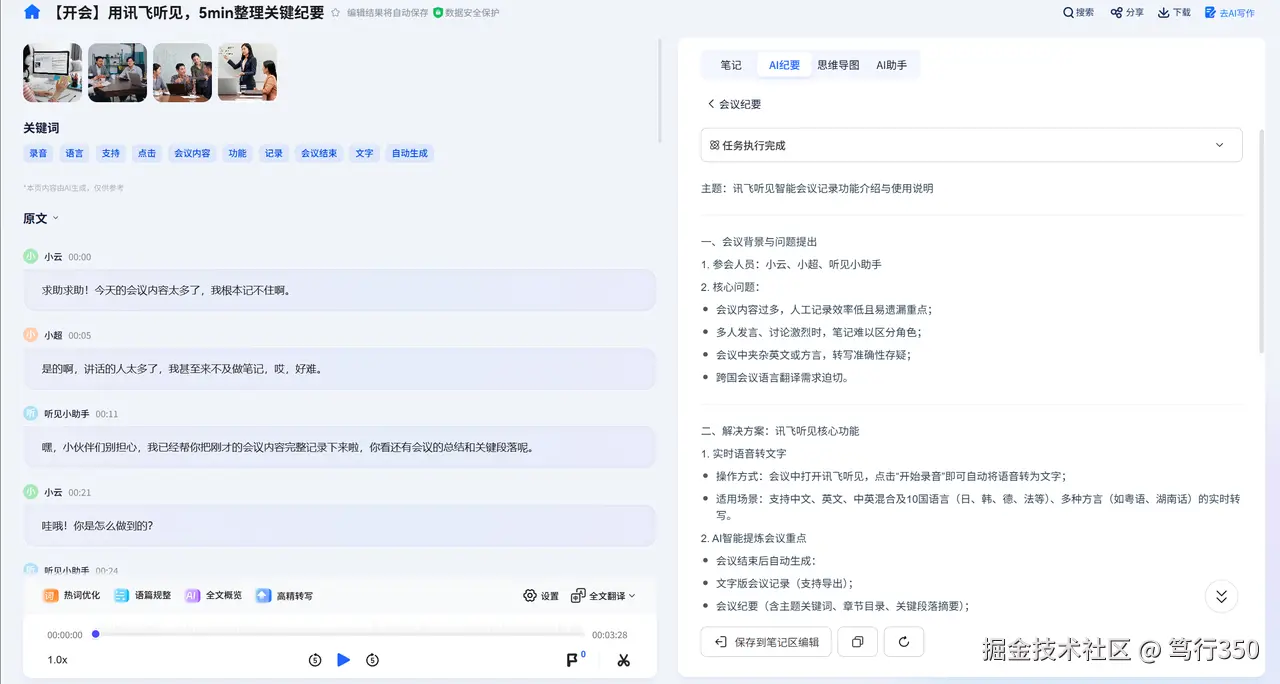Click 数据安全保护 shield badge
The height and width of the screenshot is (684, 1280).
point(466,13)
